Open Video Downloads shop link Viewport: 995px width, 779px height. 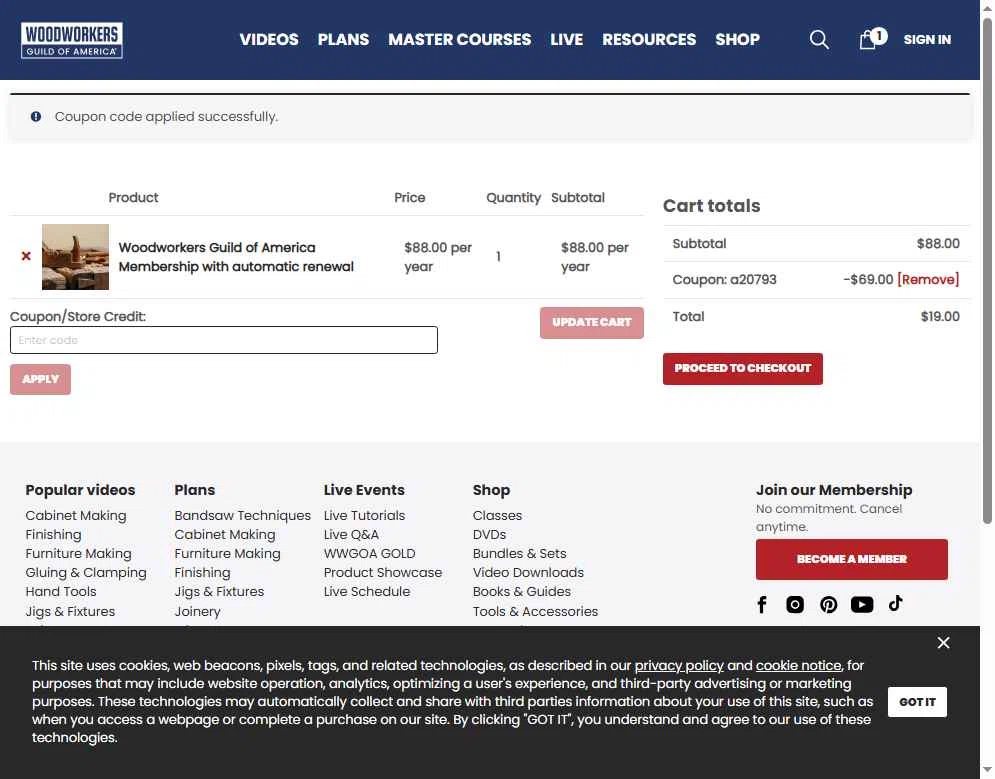click(x=528, y=572)
